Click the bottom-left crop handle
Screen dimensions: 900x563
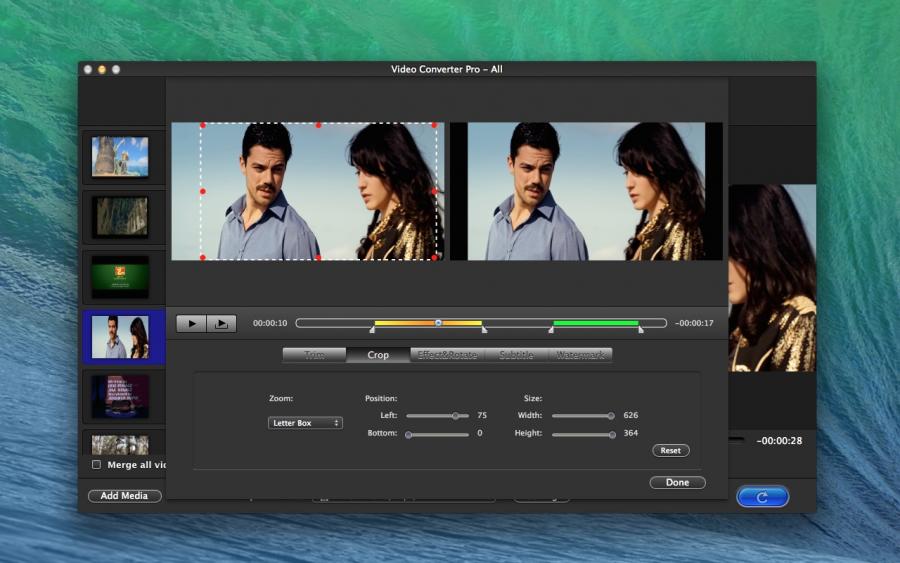(203, 258)
